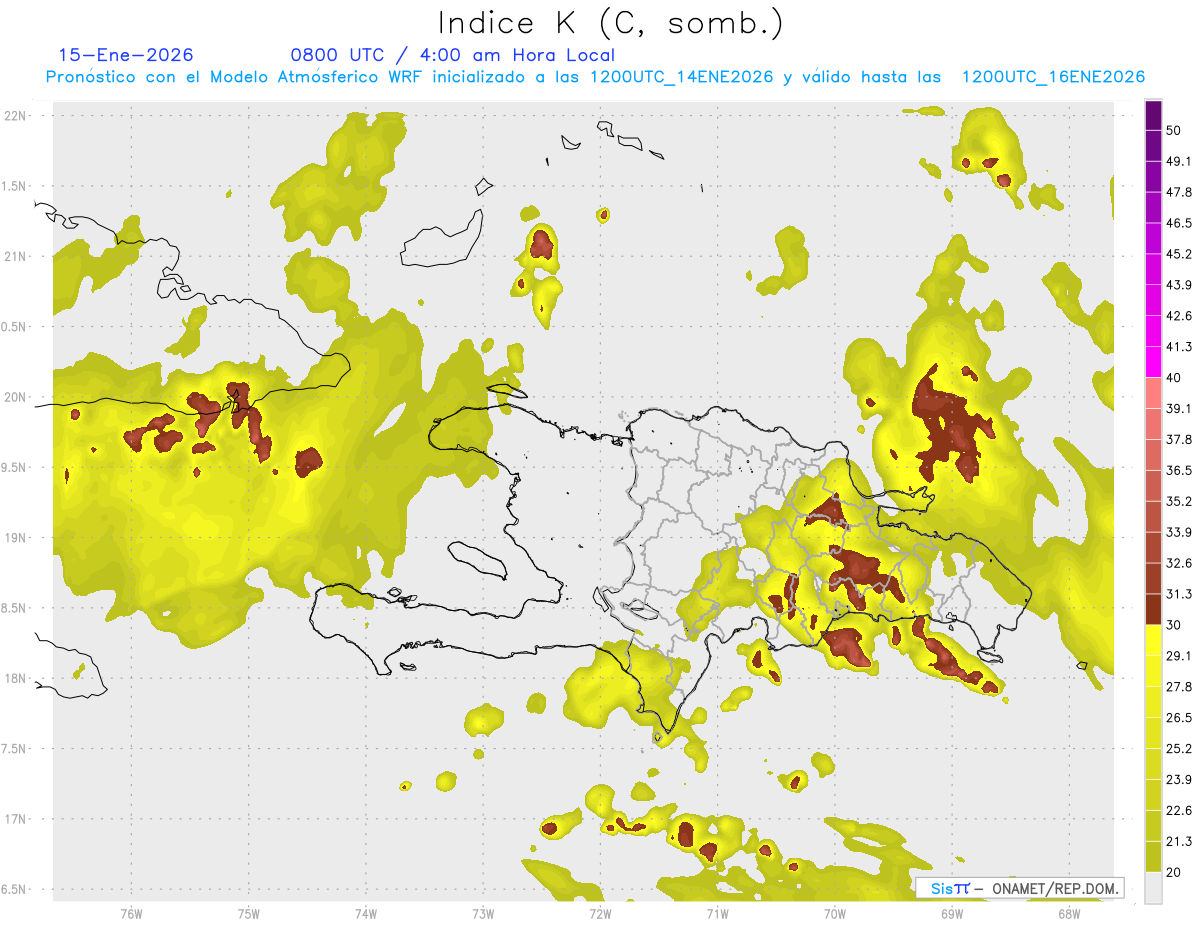This screenshot has height=927, width=1200.
Task: Click the 46.5 value on the color scale
Action: (x=1179, y=223)
